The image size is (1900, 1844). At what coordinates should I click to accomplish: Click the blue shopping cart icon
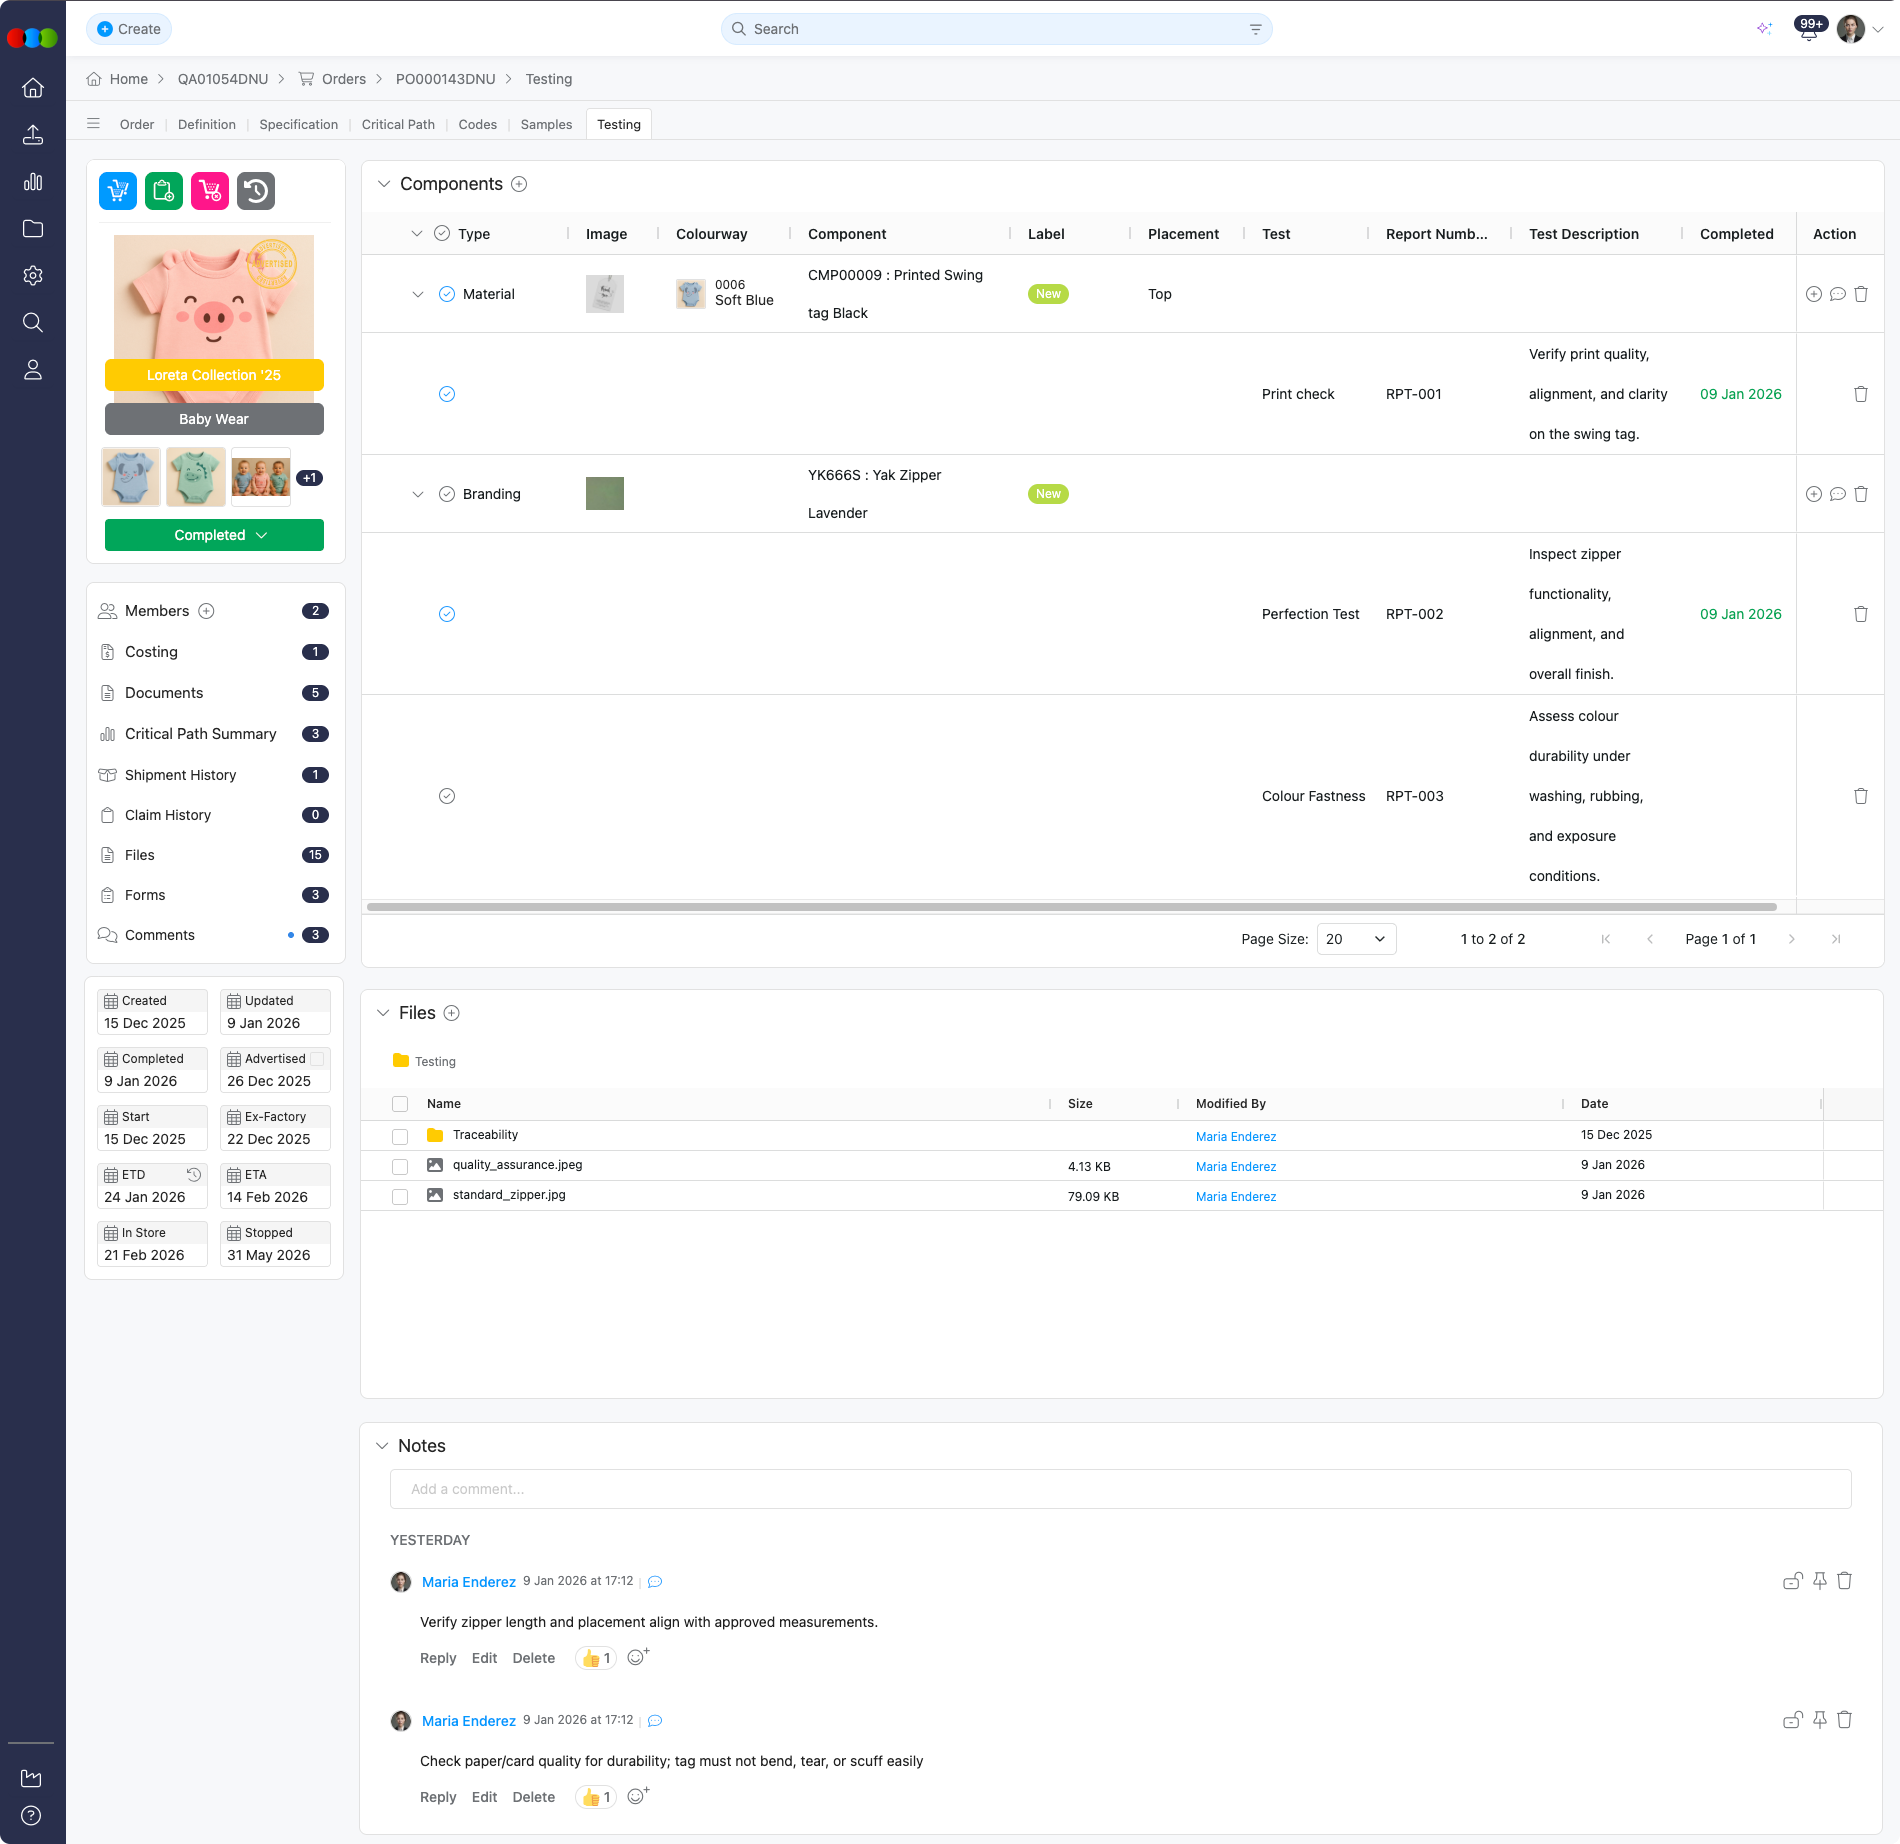(118, 191)
